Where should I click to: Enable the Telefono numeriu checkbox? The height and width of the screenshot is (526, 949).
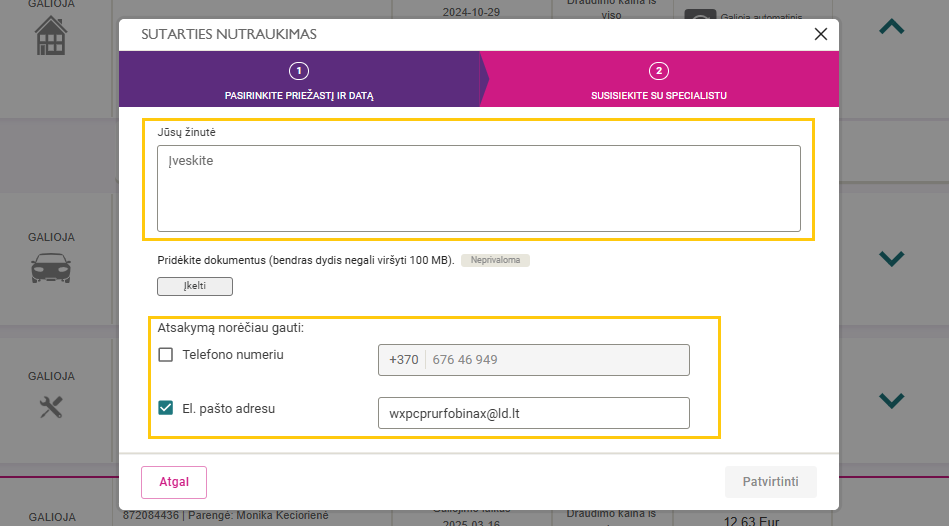[x=165, y=355]
